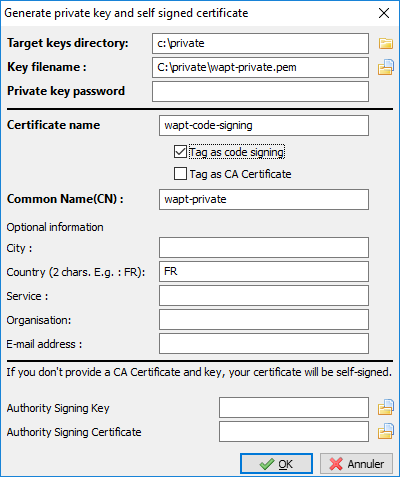The width and height of the screenshot is (400, 477).
Task: Browse folder for Target keys directory
Action: (386, 43)
